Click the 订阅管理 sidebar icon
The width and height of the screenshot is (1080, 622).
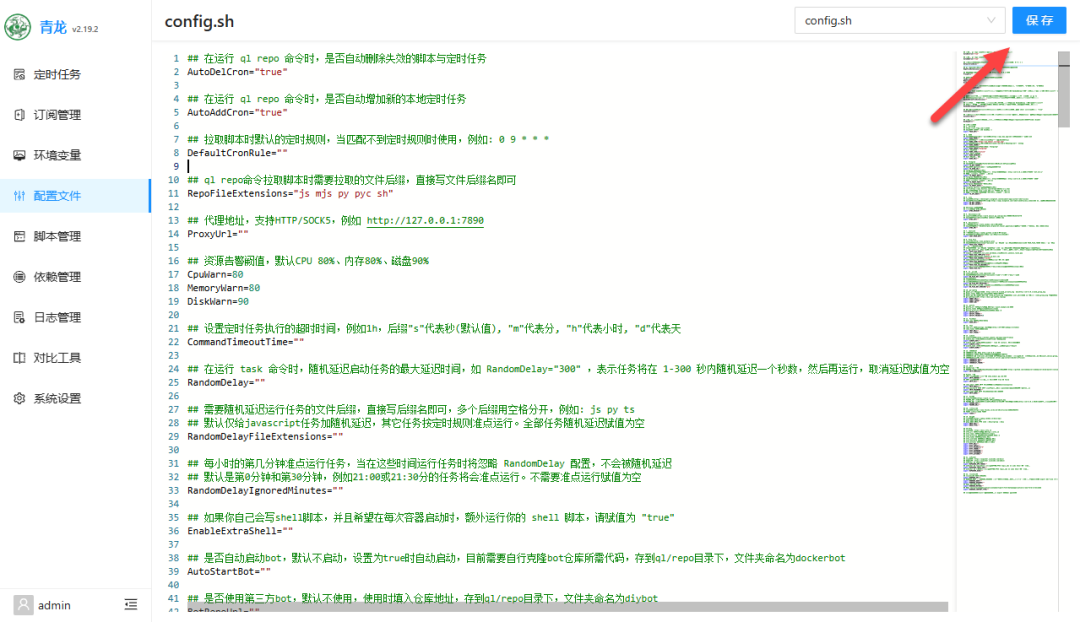click(x=19, y=115)
